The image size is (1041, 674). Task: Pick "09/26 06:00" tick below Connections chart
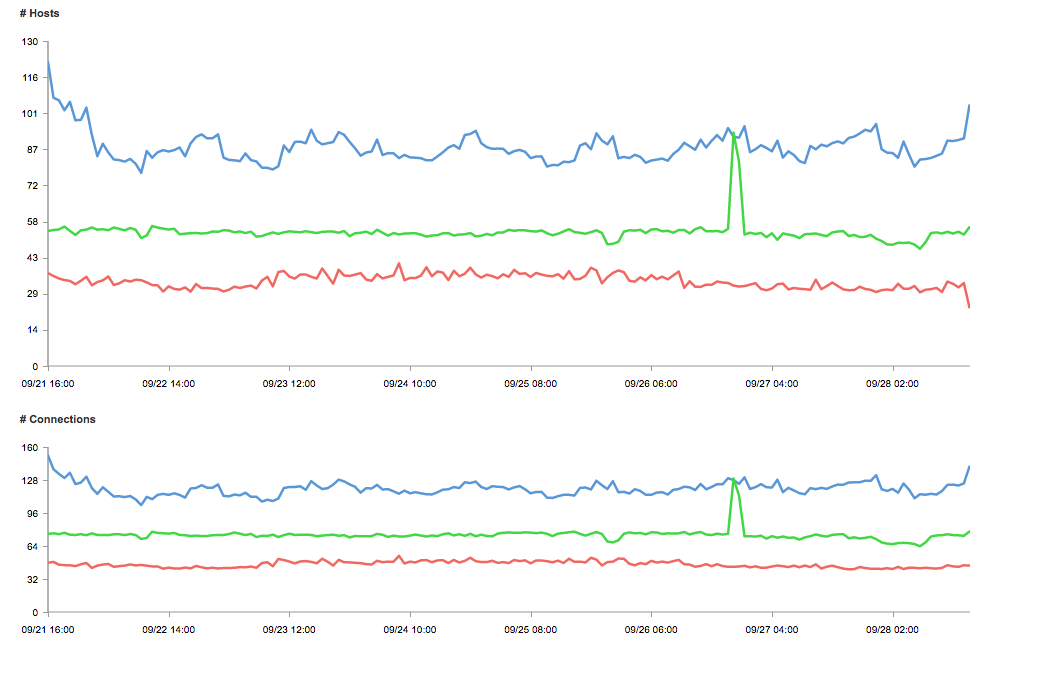click(651, 630)
